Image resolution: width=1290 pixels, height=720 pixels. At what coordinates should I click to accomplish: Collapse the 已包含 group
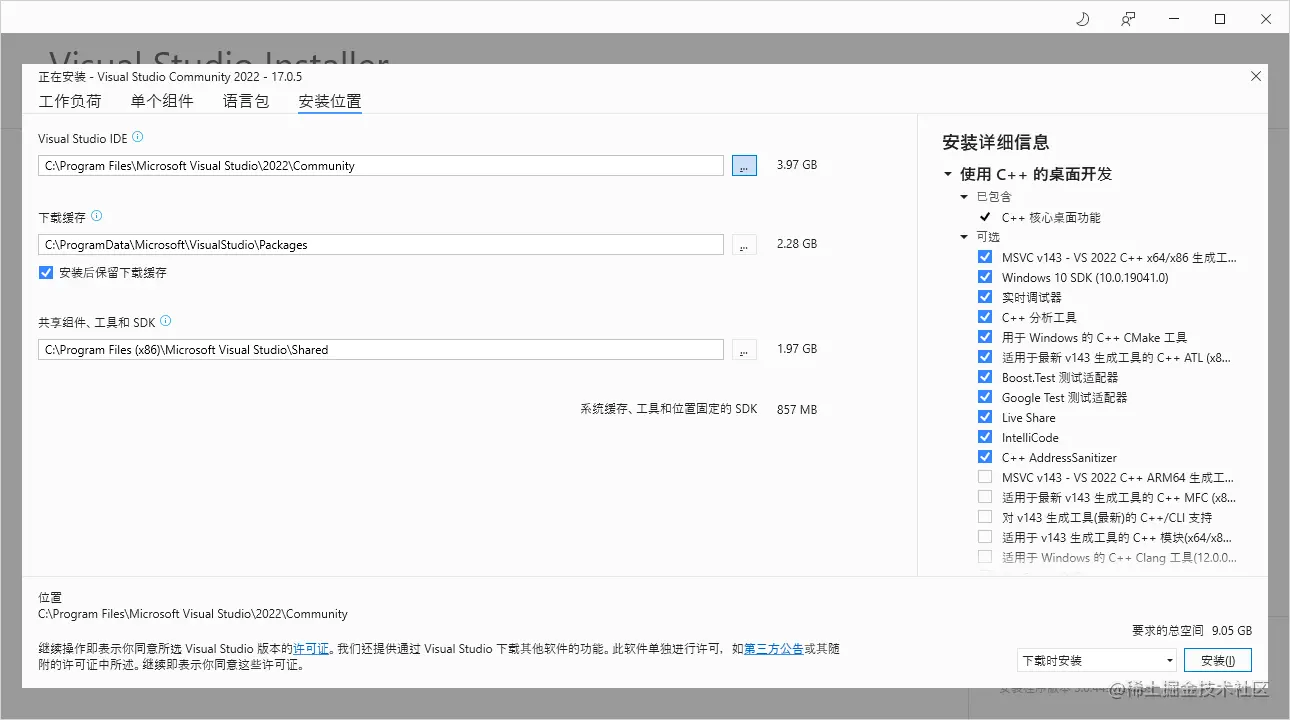pyautogui.click(x=964, y=197)
